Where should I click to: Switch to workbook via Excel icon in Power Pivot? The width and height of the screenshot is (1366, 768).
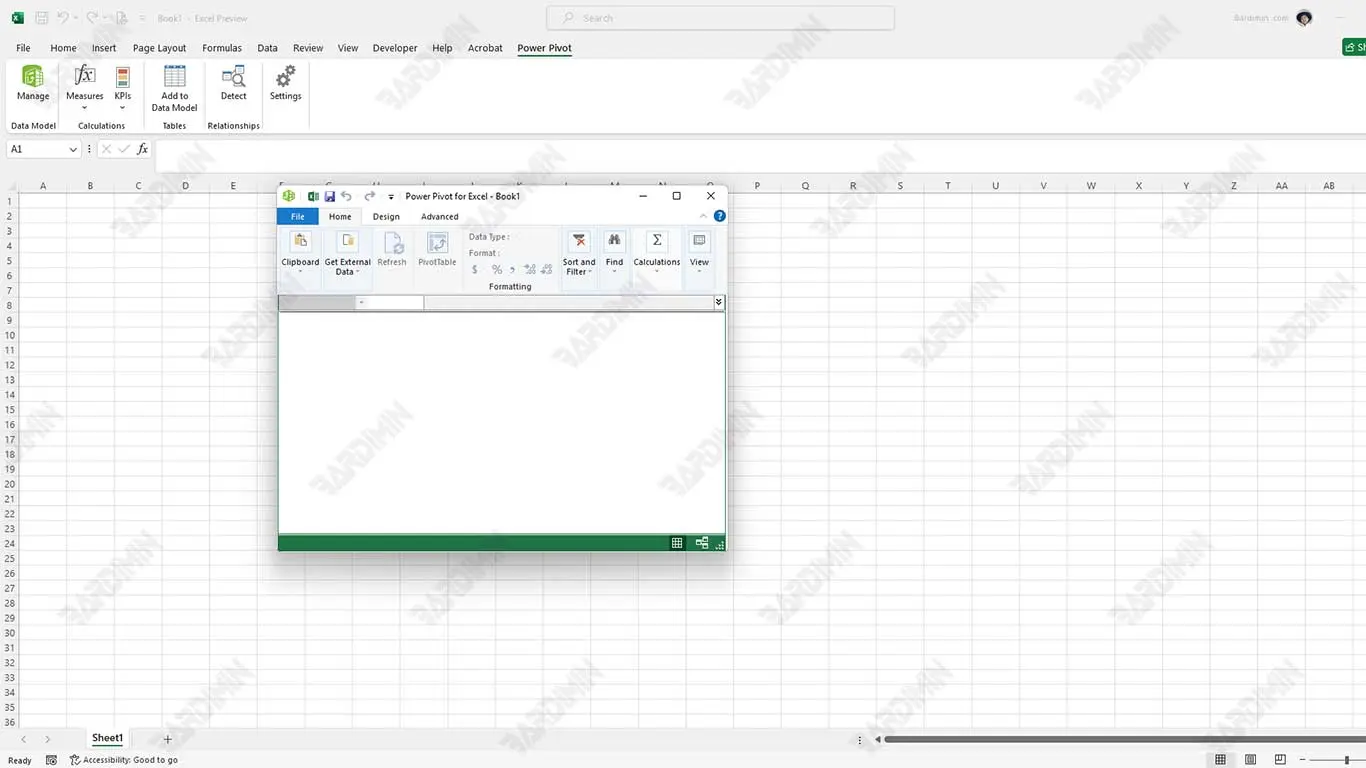pyautogui.click(x=313, y=197)
